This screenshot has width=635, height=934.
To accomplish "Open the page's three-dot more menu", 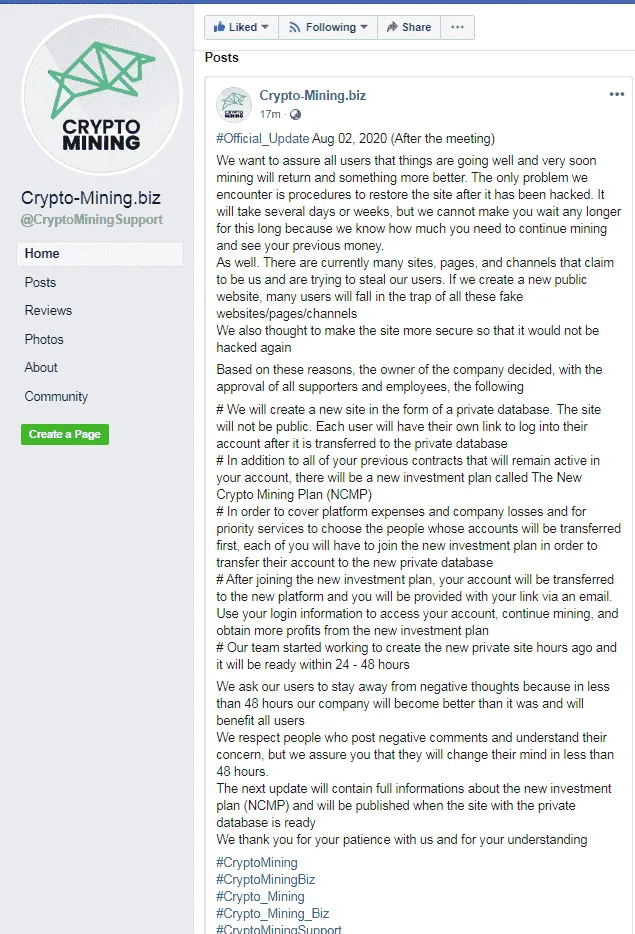I will tap(457, 27).
